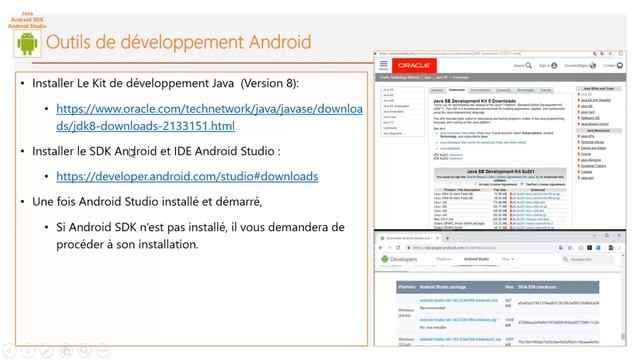Go to next slide with slideshow arrow

tap(28, 350)
